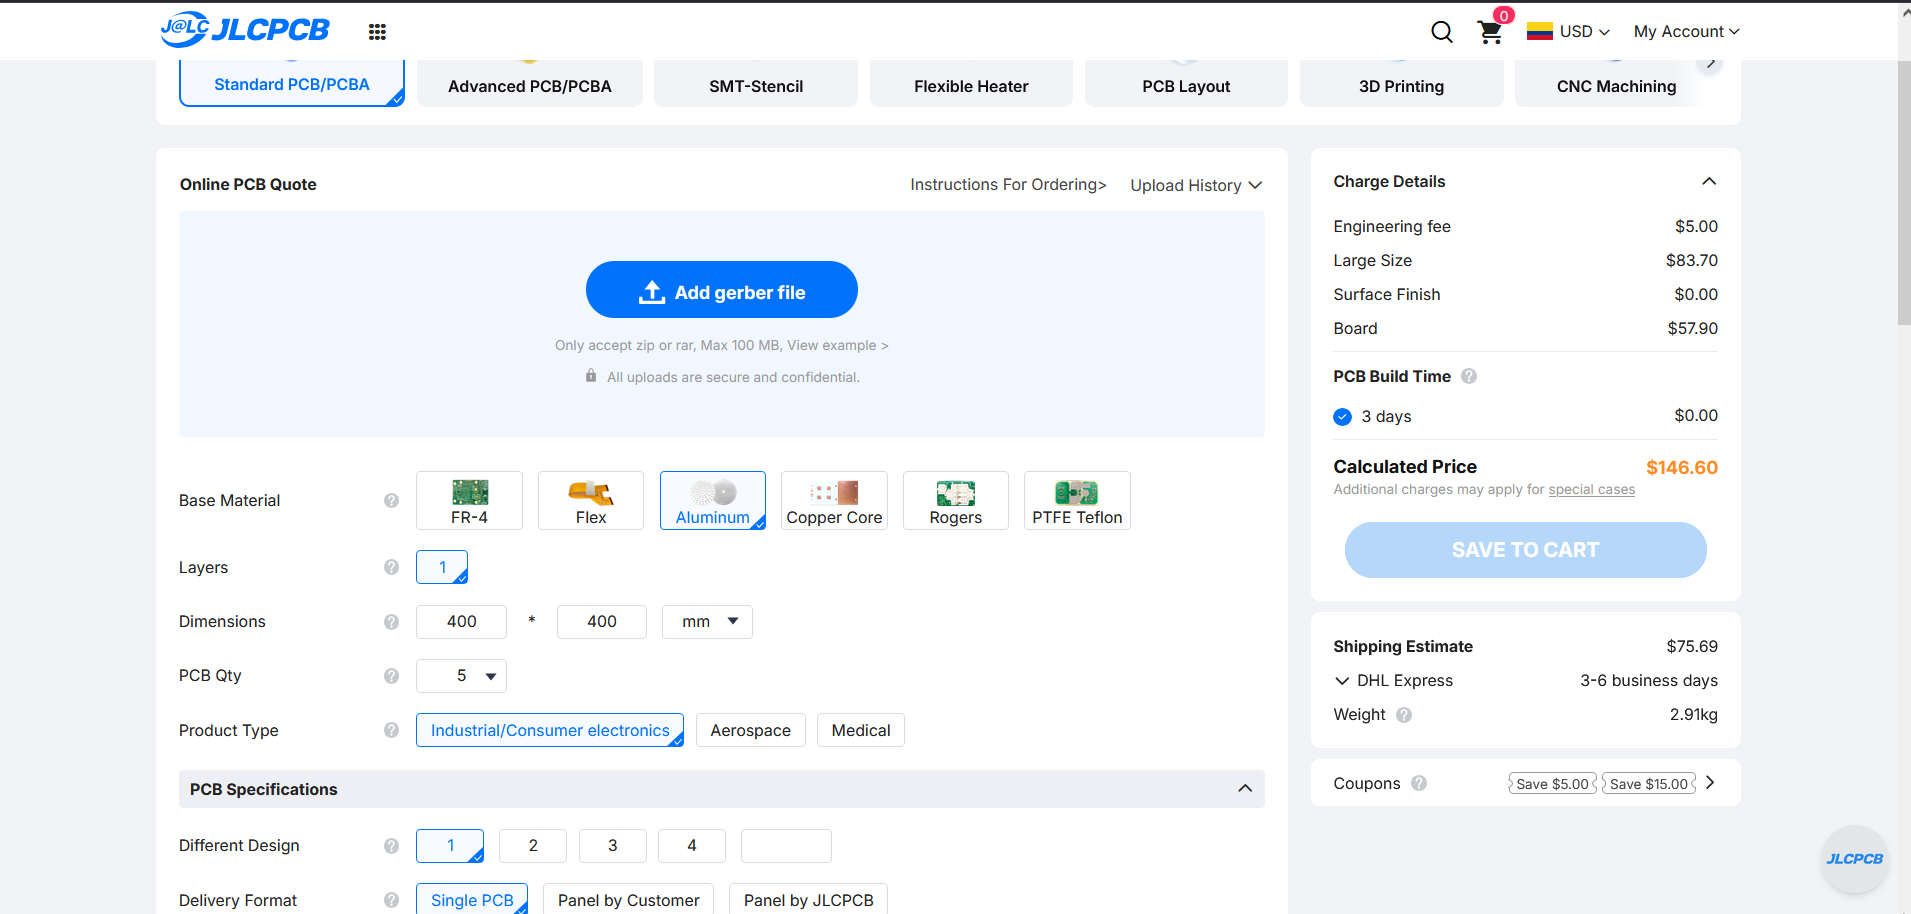Click the Coupons help icon
The height and width of the screenshot is (914, 1911).
1419,783
